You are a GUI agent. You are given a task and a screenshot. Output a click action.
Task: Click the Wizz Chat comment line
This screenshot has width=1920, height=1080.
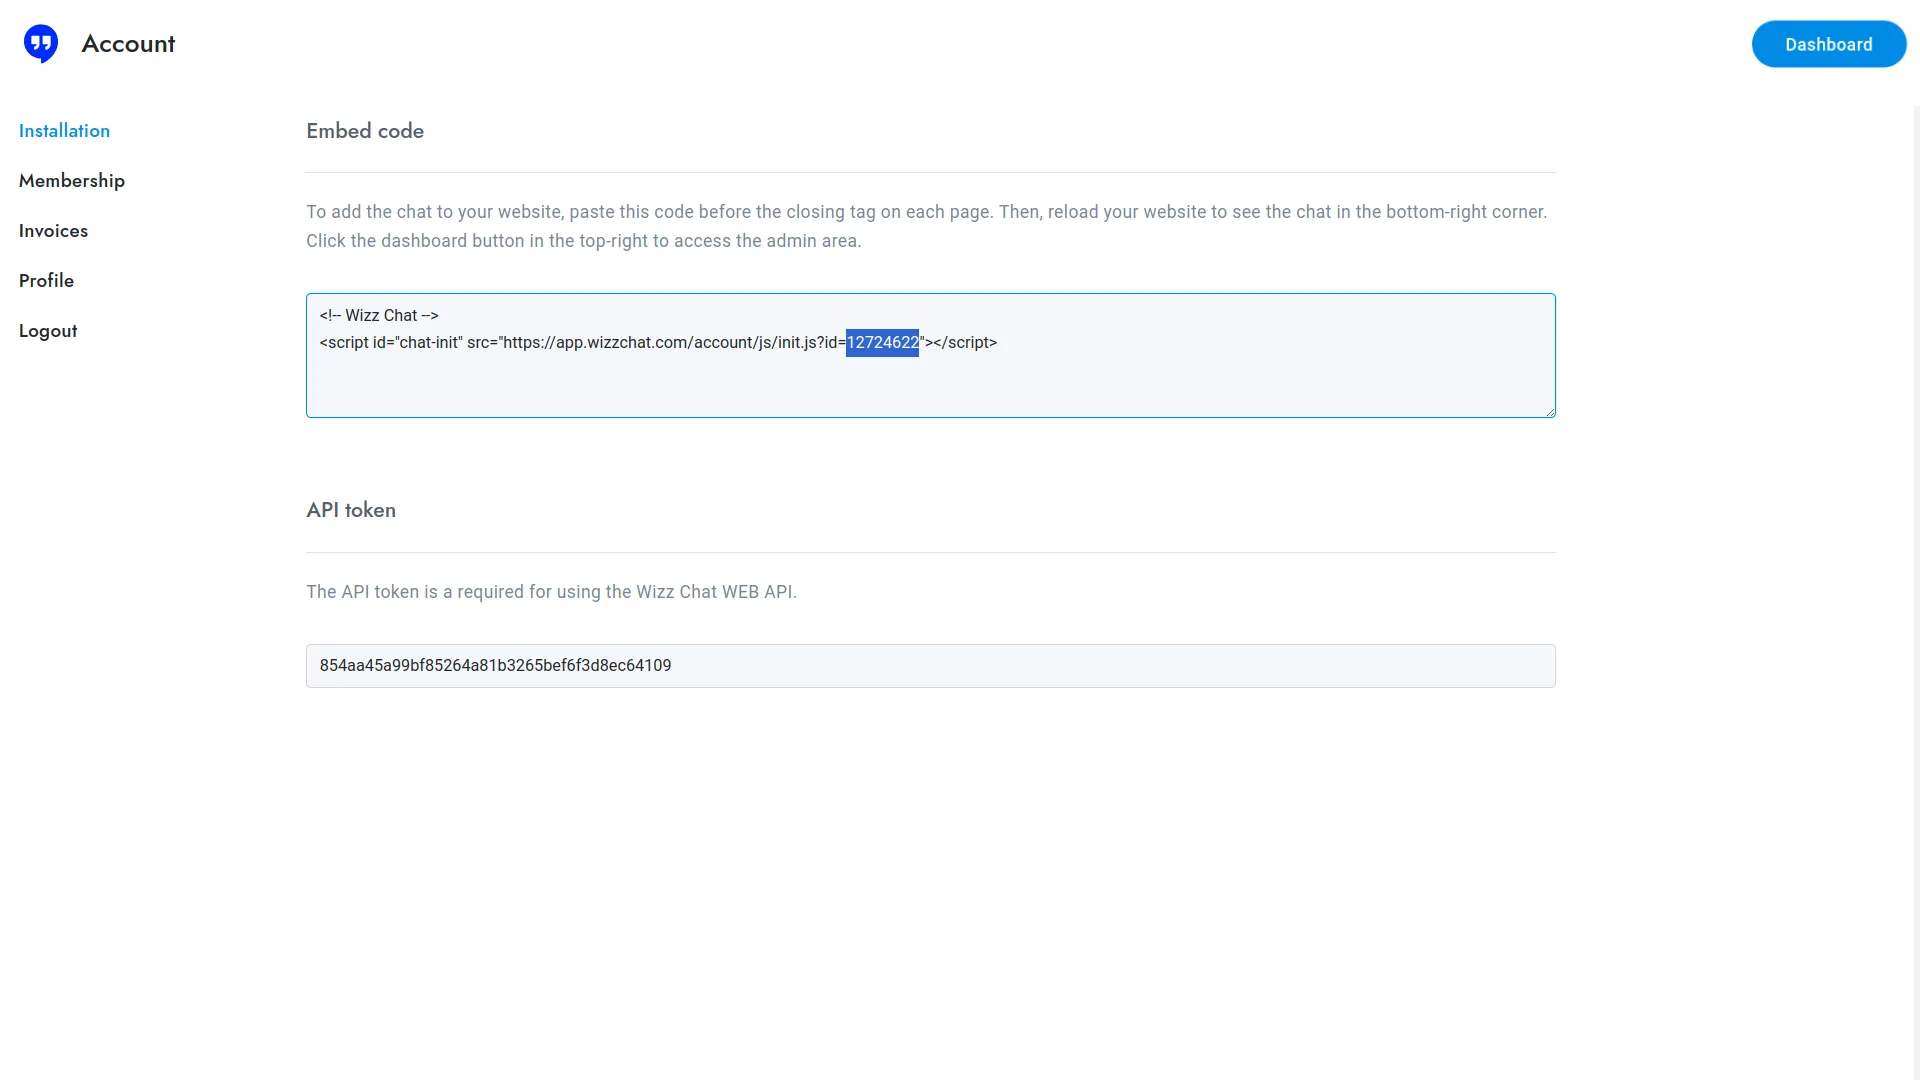[379, 316]
